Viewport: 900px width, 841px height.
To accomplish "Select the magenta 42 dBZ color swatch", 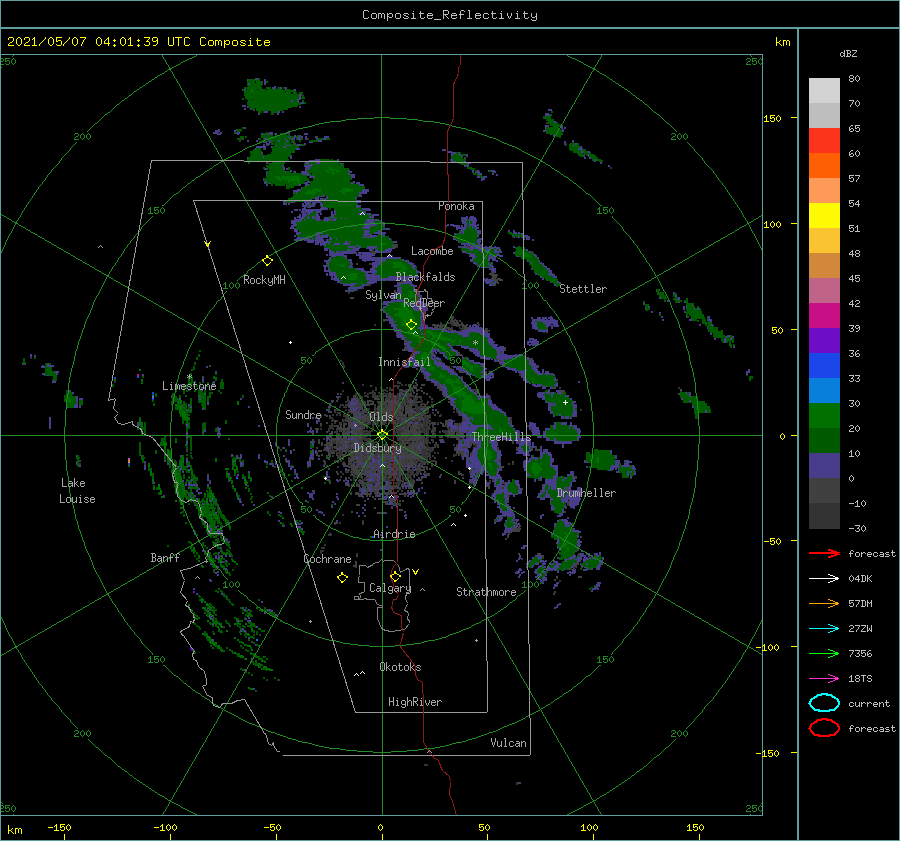I will (x=824, y=316).
